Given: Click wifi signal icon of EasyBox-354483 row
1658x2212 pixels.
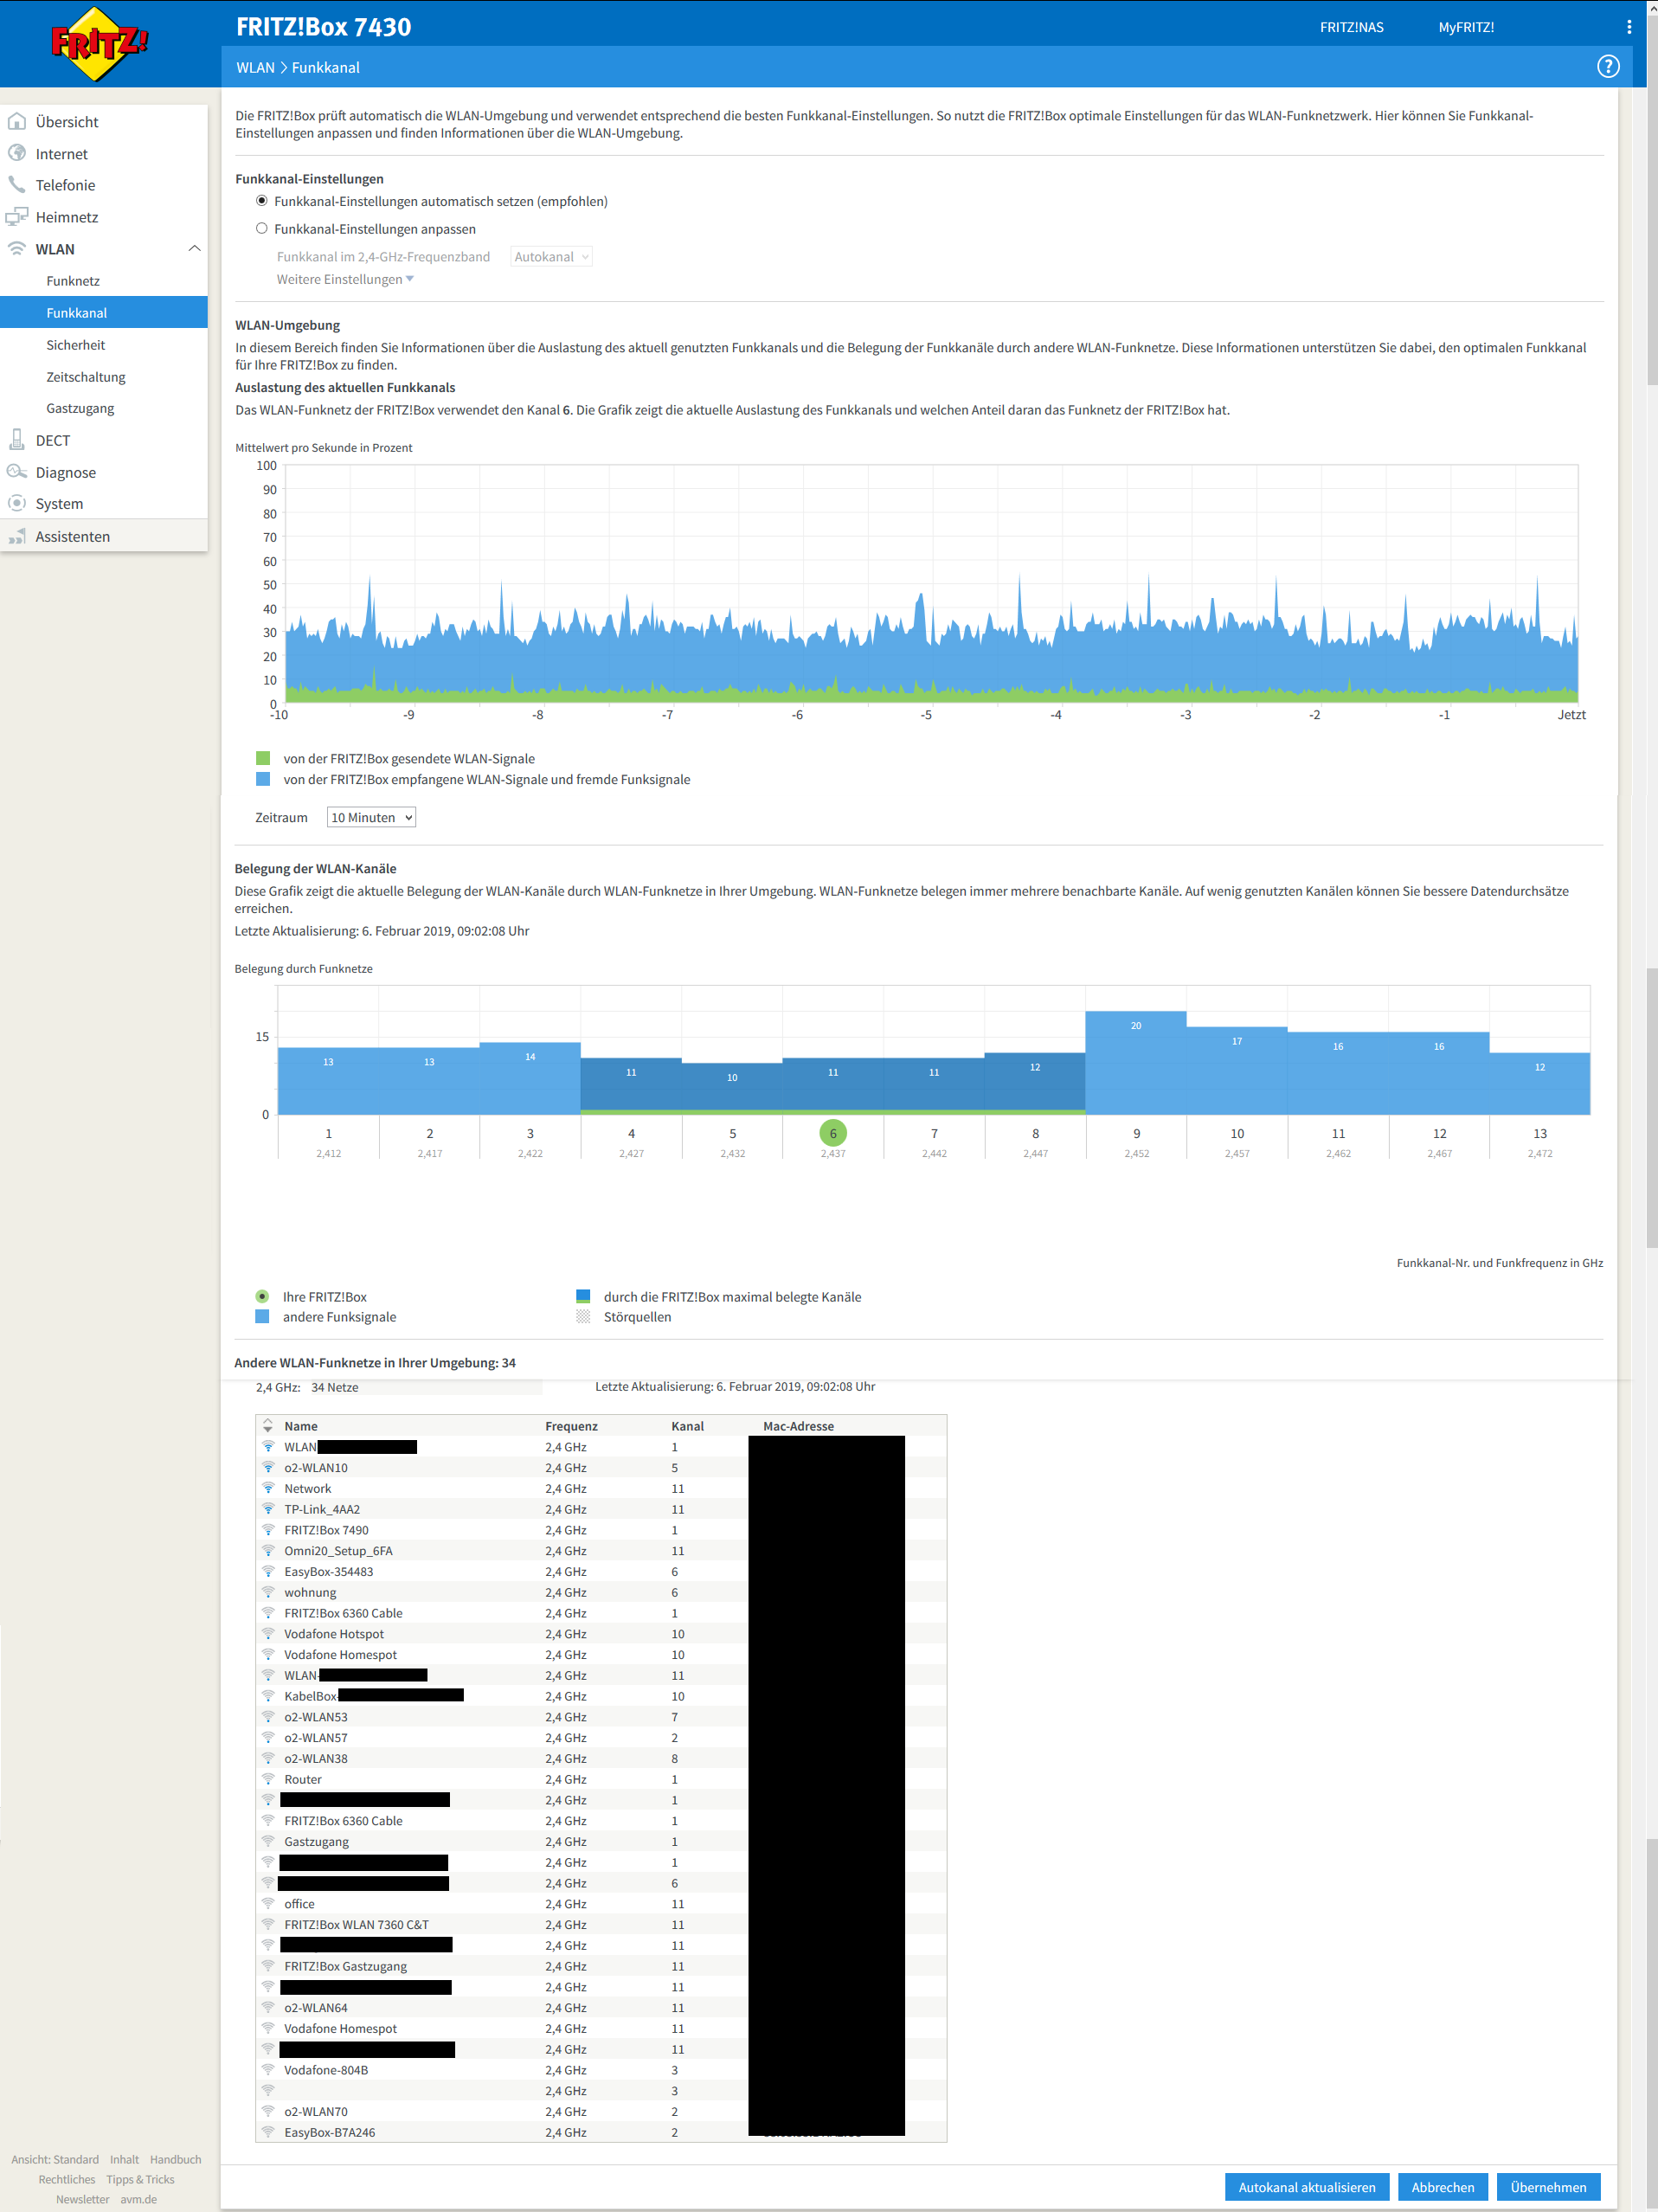Looking at the screenshot, I should (268, 1571).
